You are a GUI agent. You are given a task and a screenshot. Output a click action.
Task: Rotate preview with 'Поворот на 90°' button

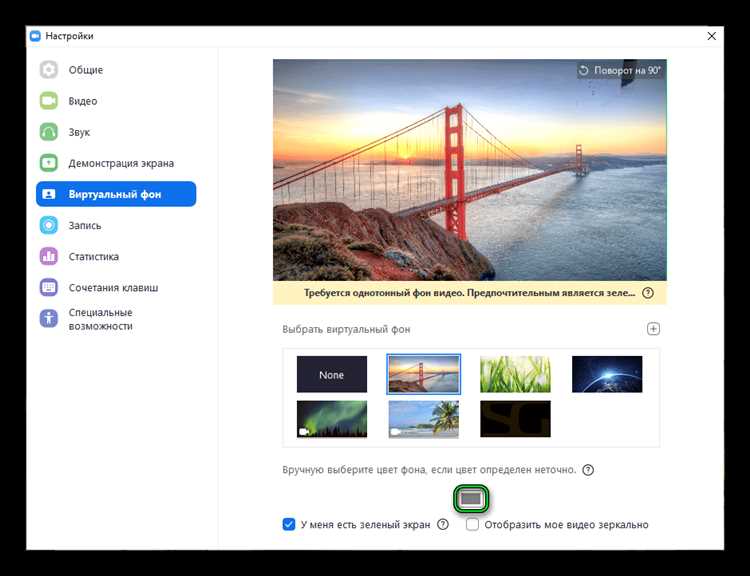620,70
